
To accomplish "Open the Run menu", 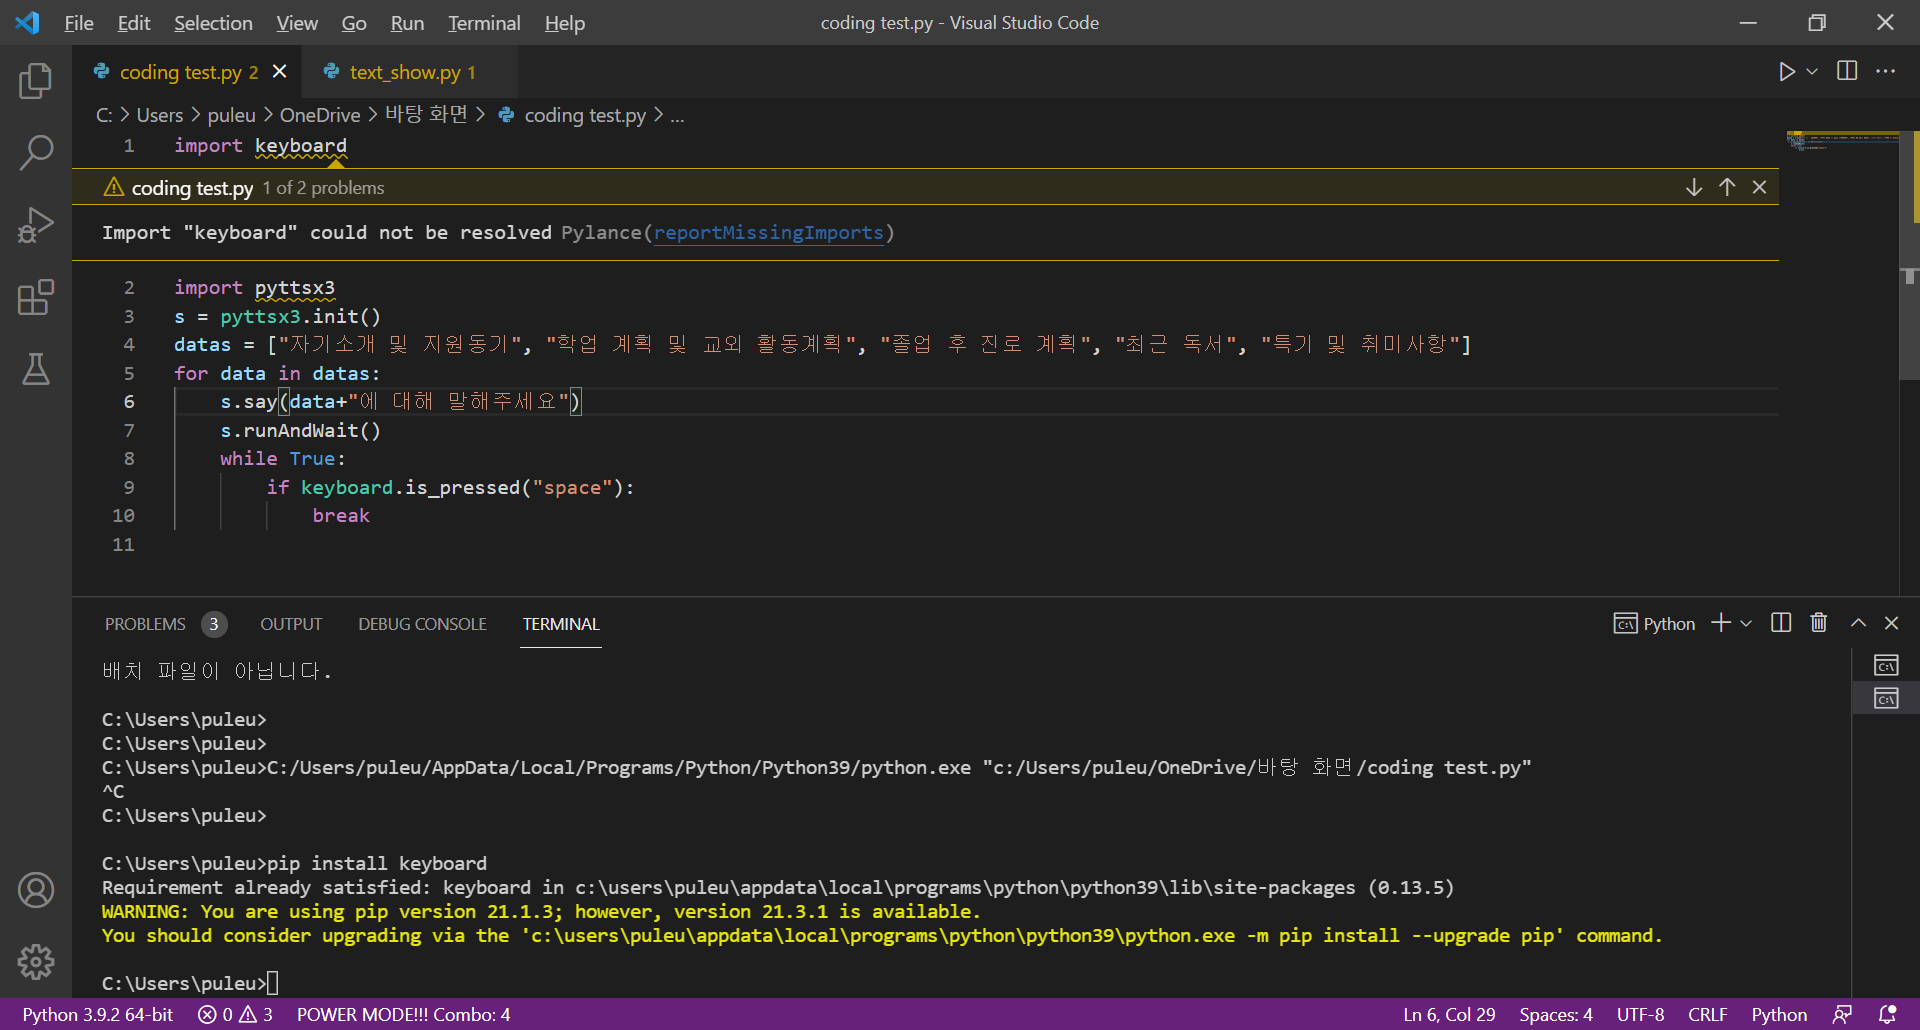I will (407, 23).
